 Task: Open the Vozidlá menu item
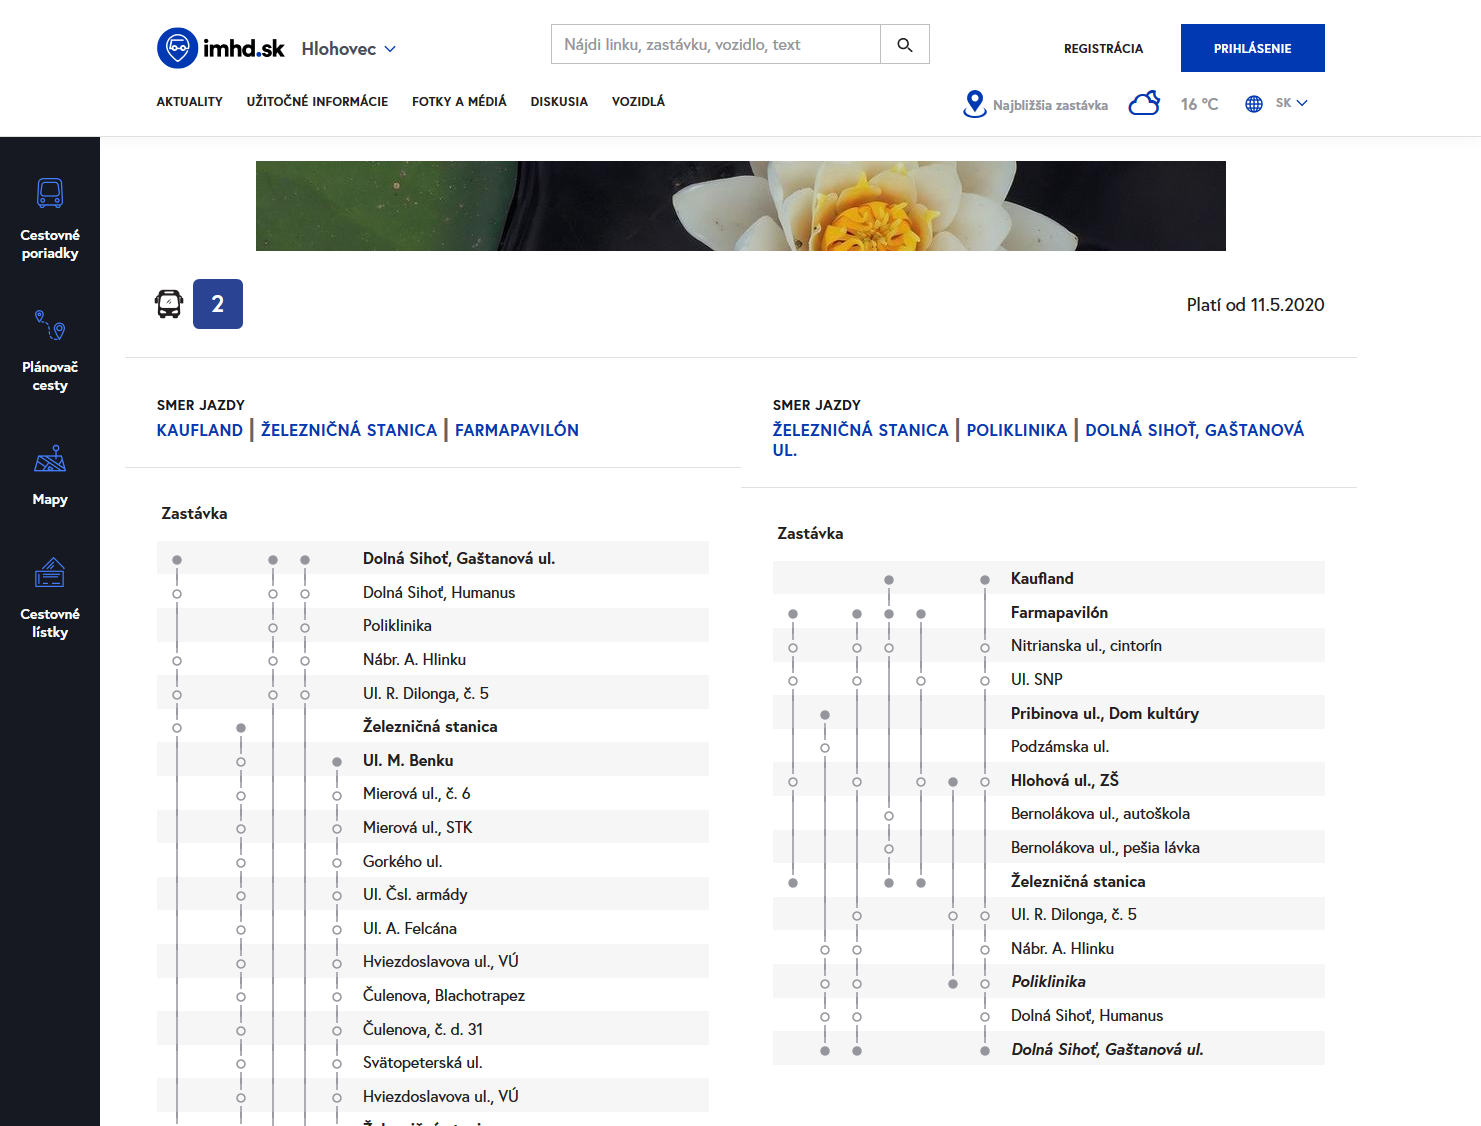point(638,102)
